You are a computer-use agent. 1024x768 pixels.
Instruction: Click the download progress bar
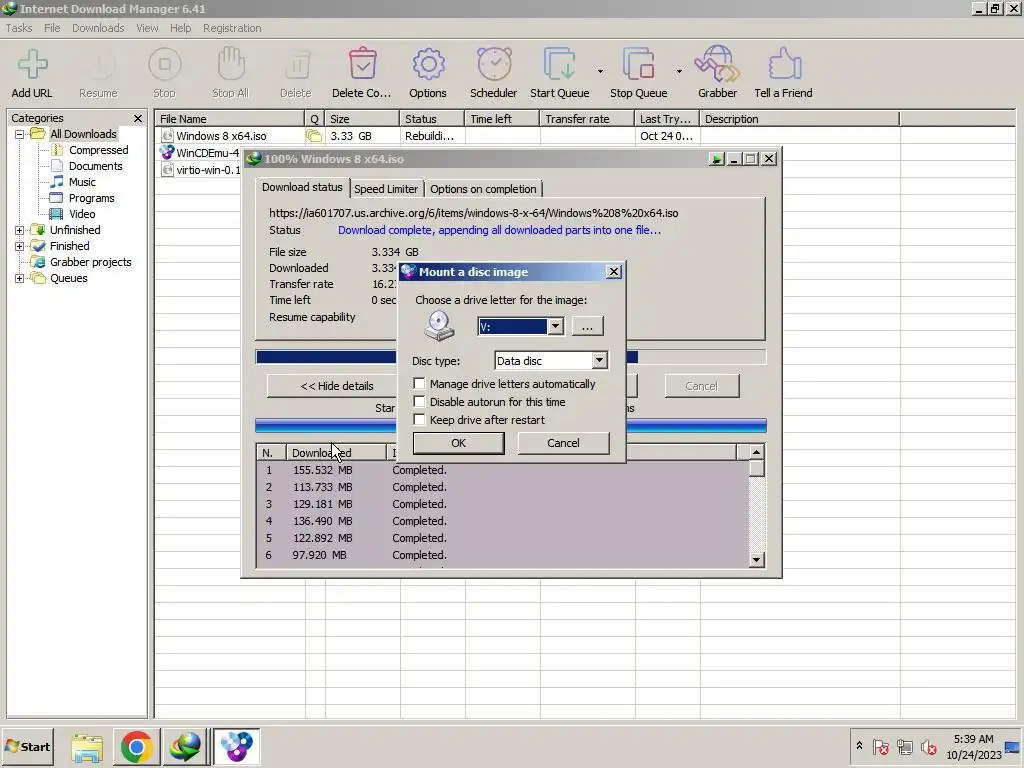(x=510, y=357)
